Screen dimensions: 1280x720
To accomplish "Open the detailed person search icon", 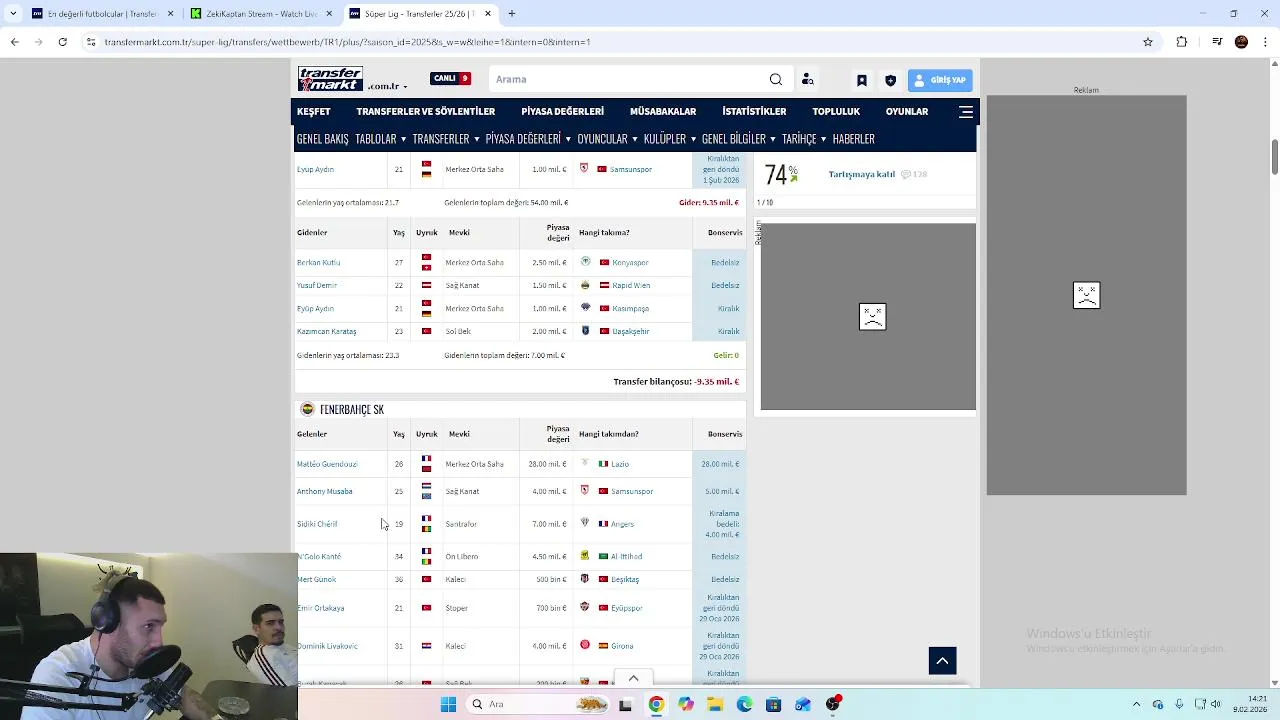I will 807,79.
